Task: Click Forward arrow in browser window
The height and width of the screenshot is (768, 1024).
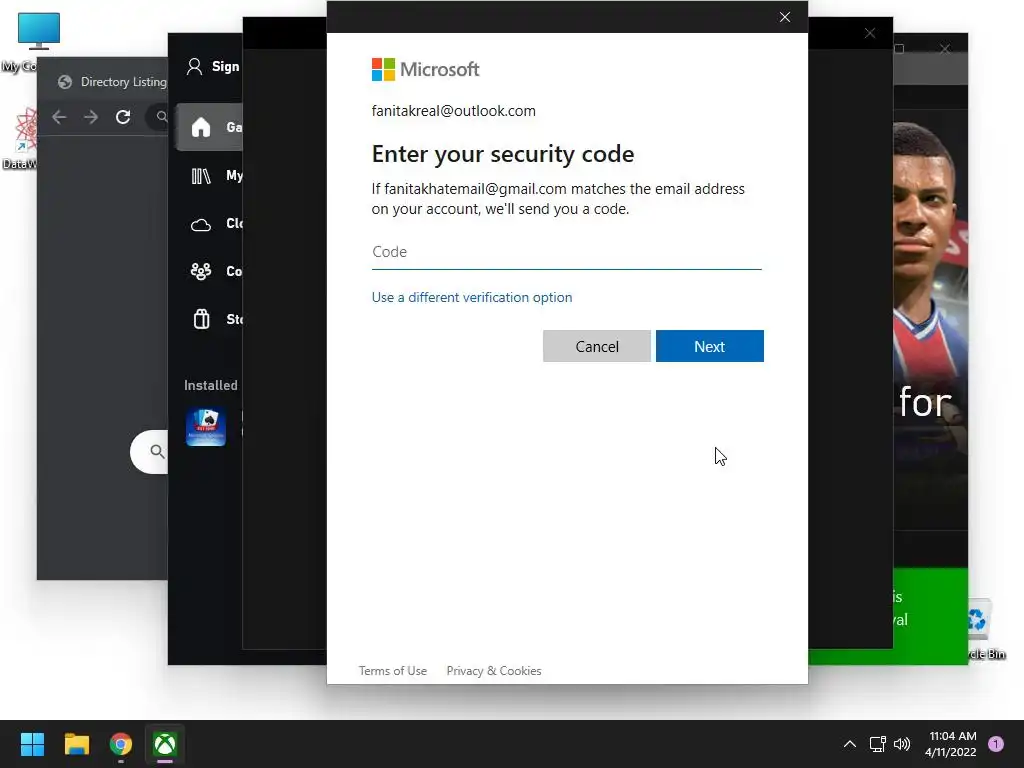Action: 91,117
